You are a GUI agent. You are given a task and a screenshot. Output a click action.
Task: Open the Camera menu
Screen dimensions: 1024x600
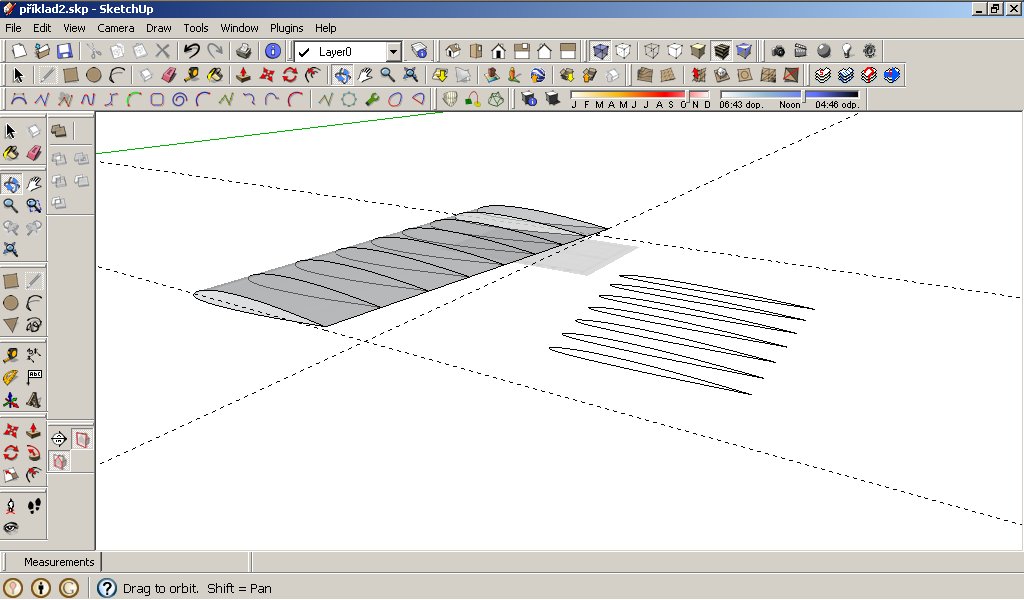(116, 28)
